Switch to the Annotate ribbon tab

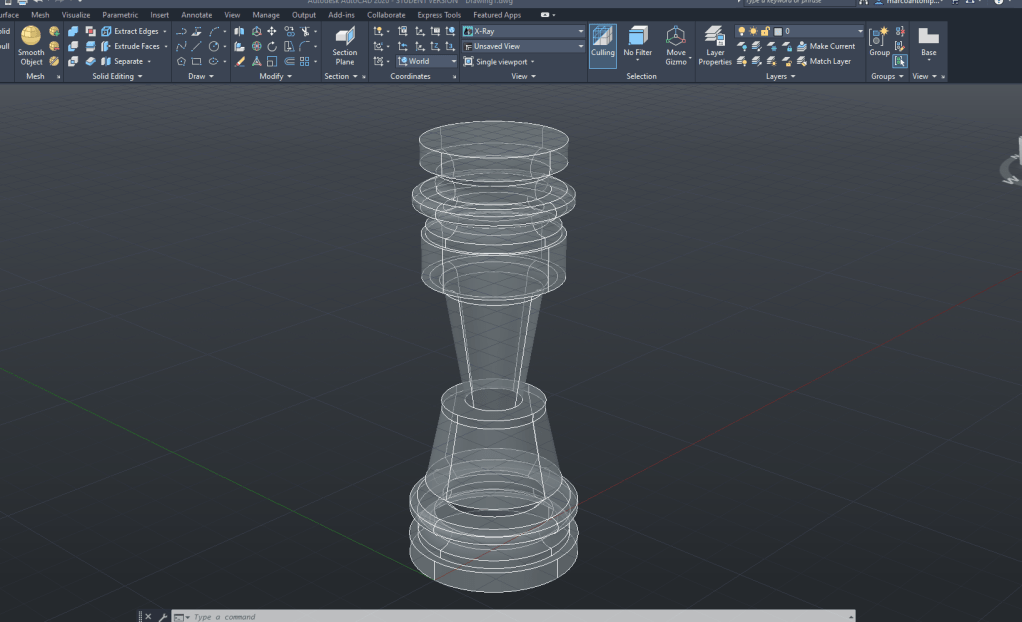coord(196,15)
